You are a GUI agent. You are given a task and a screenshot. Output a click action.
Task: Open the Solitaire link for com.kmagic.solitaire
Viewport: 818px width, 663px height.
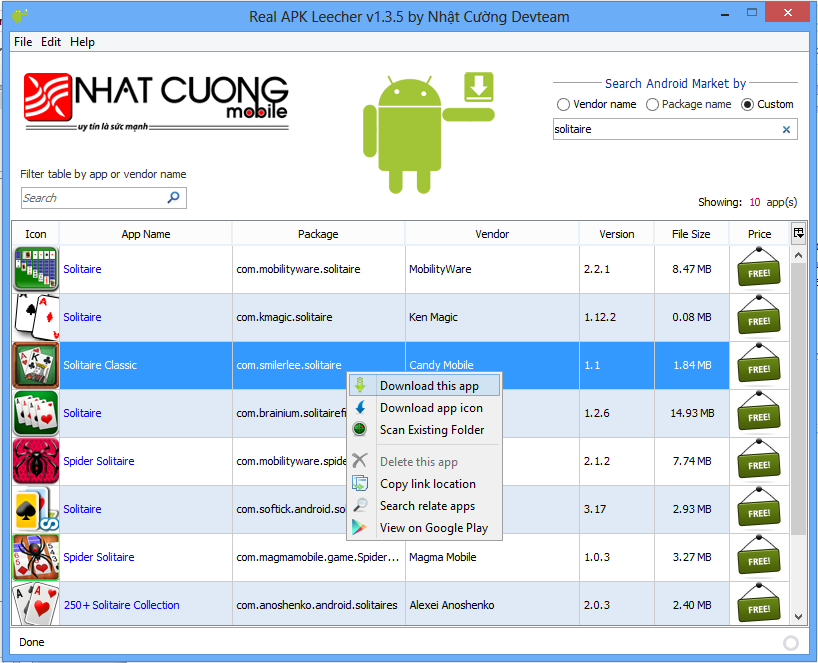click(x=82, y=317)
